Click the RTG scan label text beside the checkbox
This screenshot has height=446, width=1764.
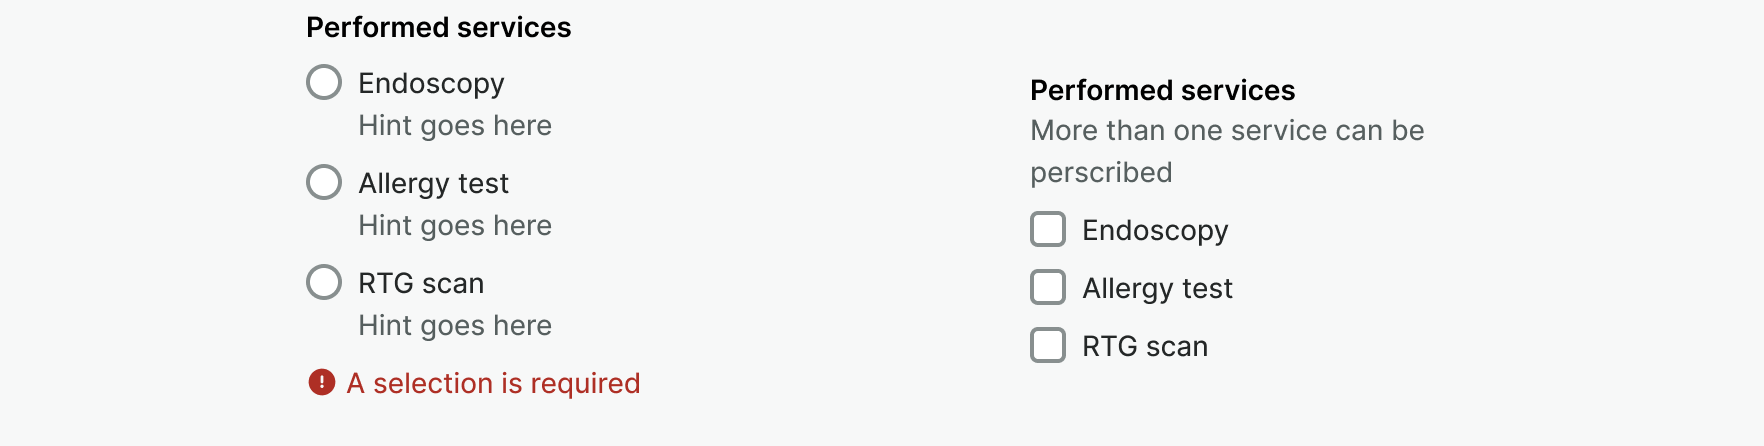click(1145, 346)
